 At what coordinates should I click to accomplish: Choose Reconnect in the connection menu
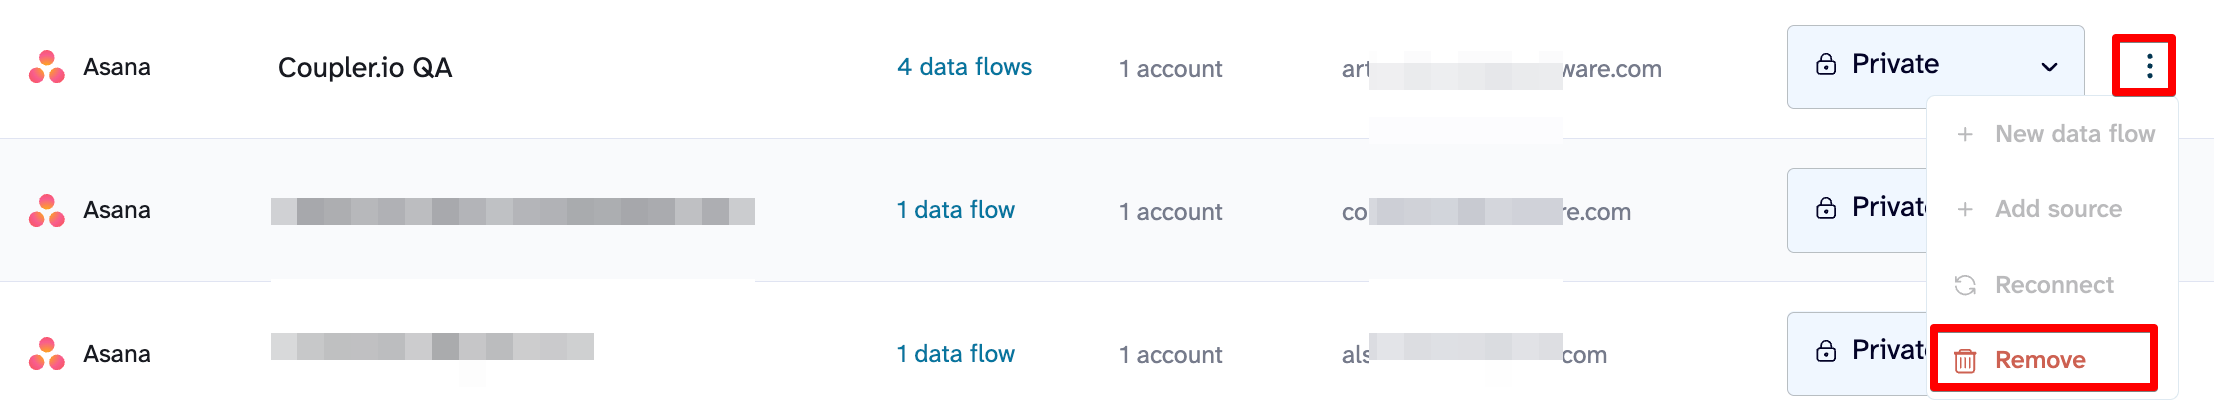[2054, 285]
